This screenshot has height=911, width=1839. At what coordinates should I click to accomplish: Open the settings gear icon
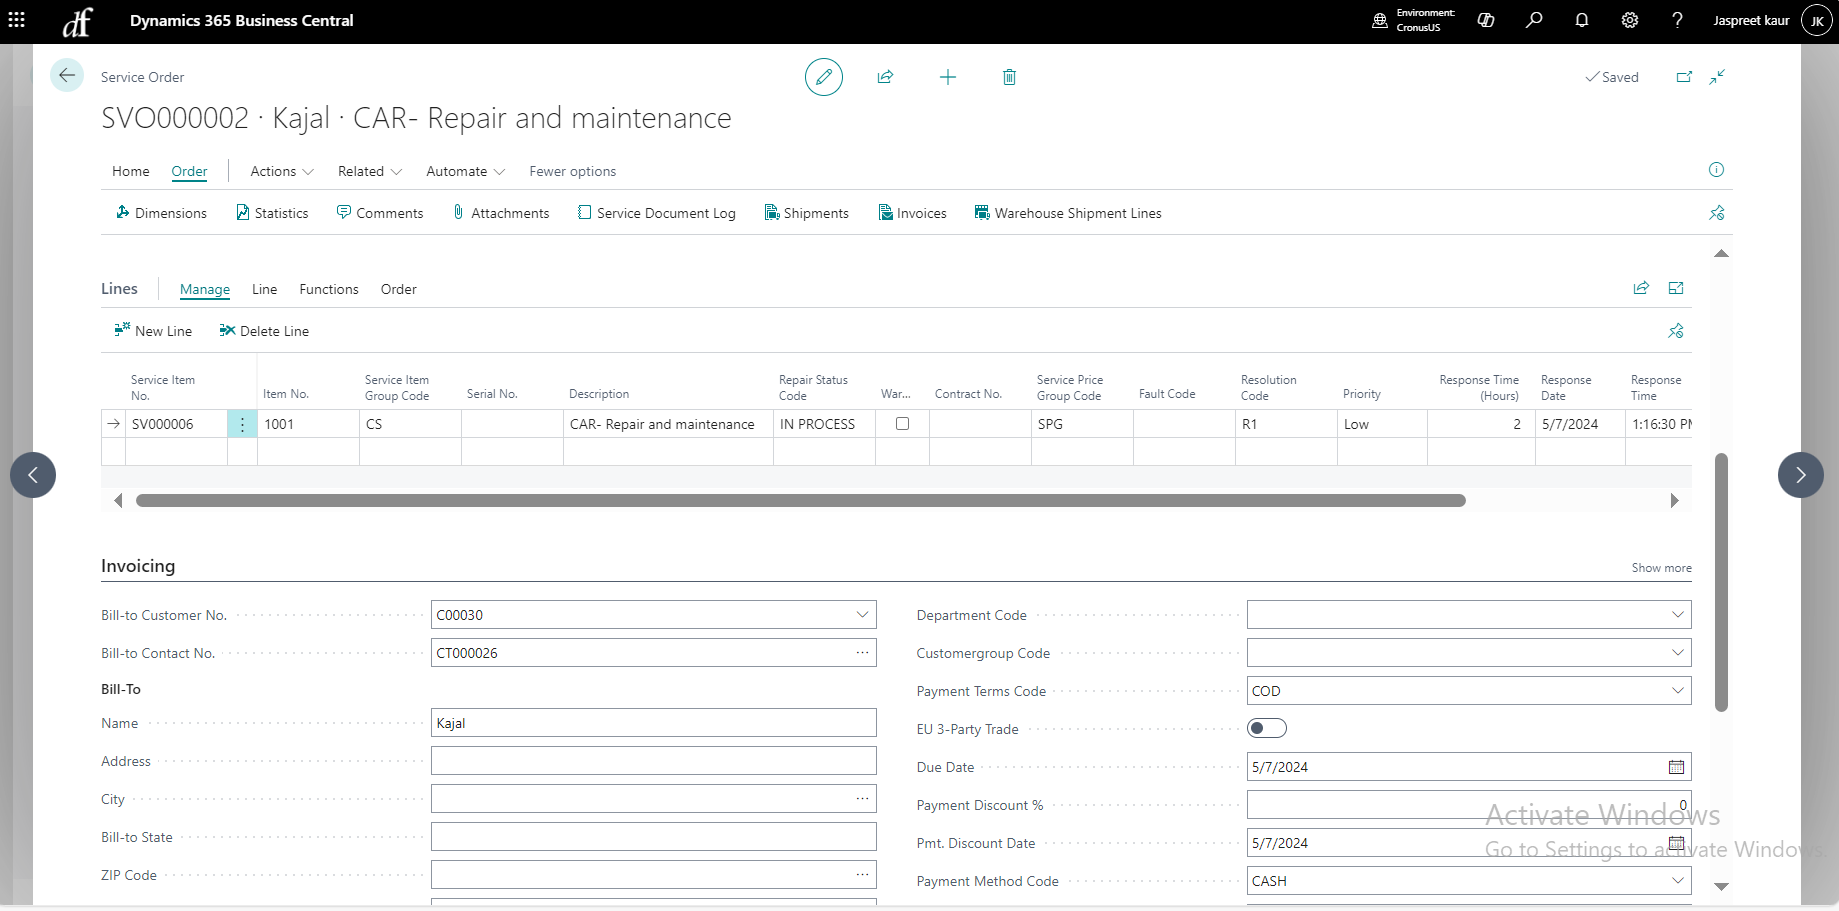tap(1629, 20)
